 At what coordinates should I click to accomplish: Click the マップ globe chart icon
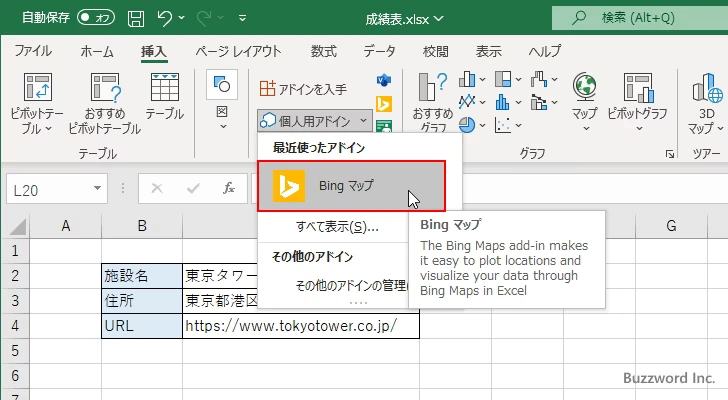[585, 87]
